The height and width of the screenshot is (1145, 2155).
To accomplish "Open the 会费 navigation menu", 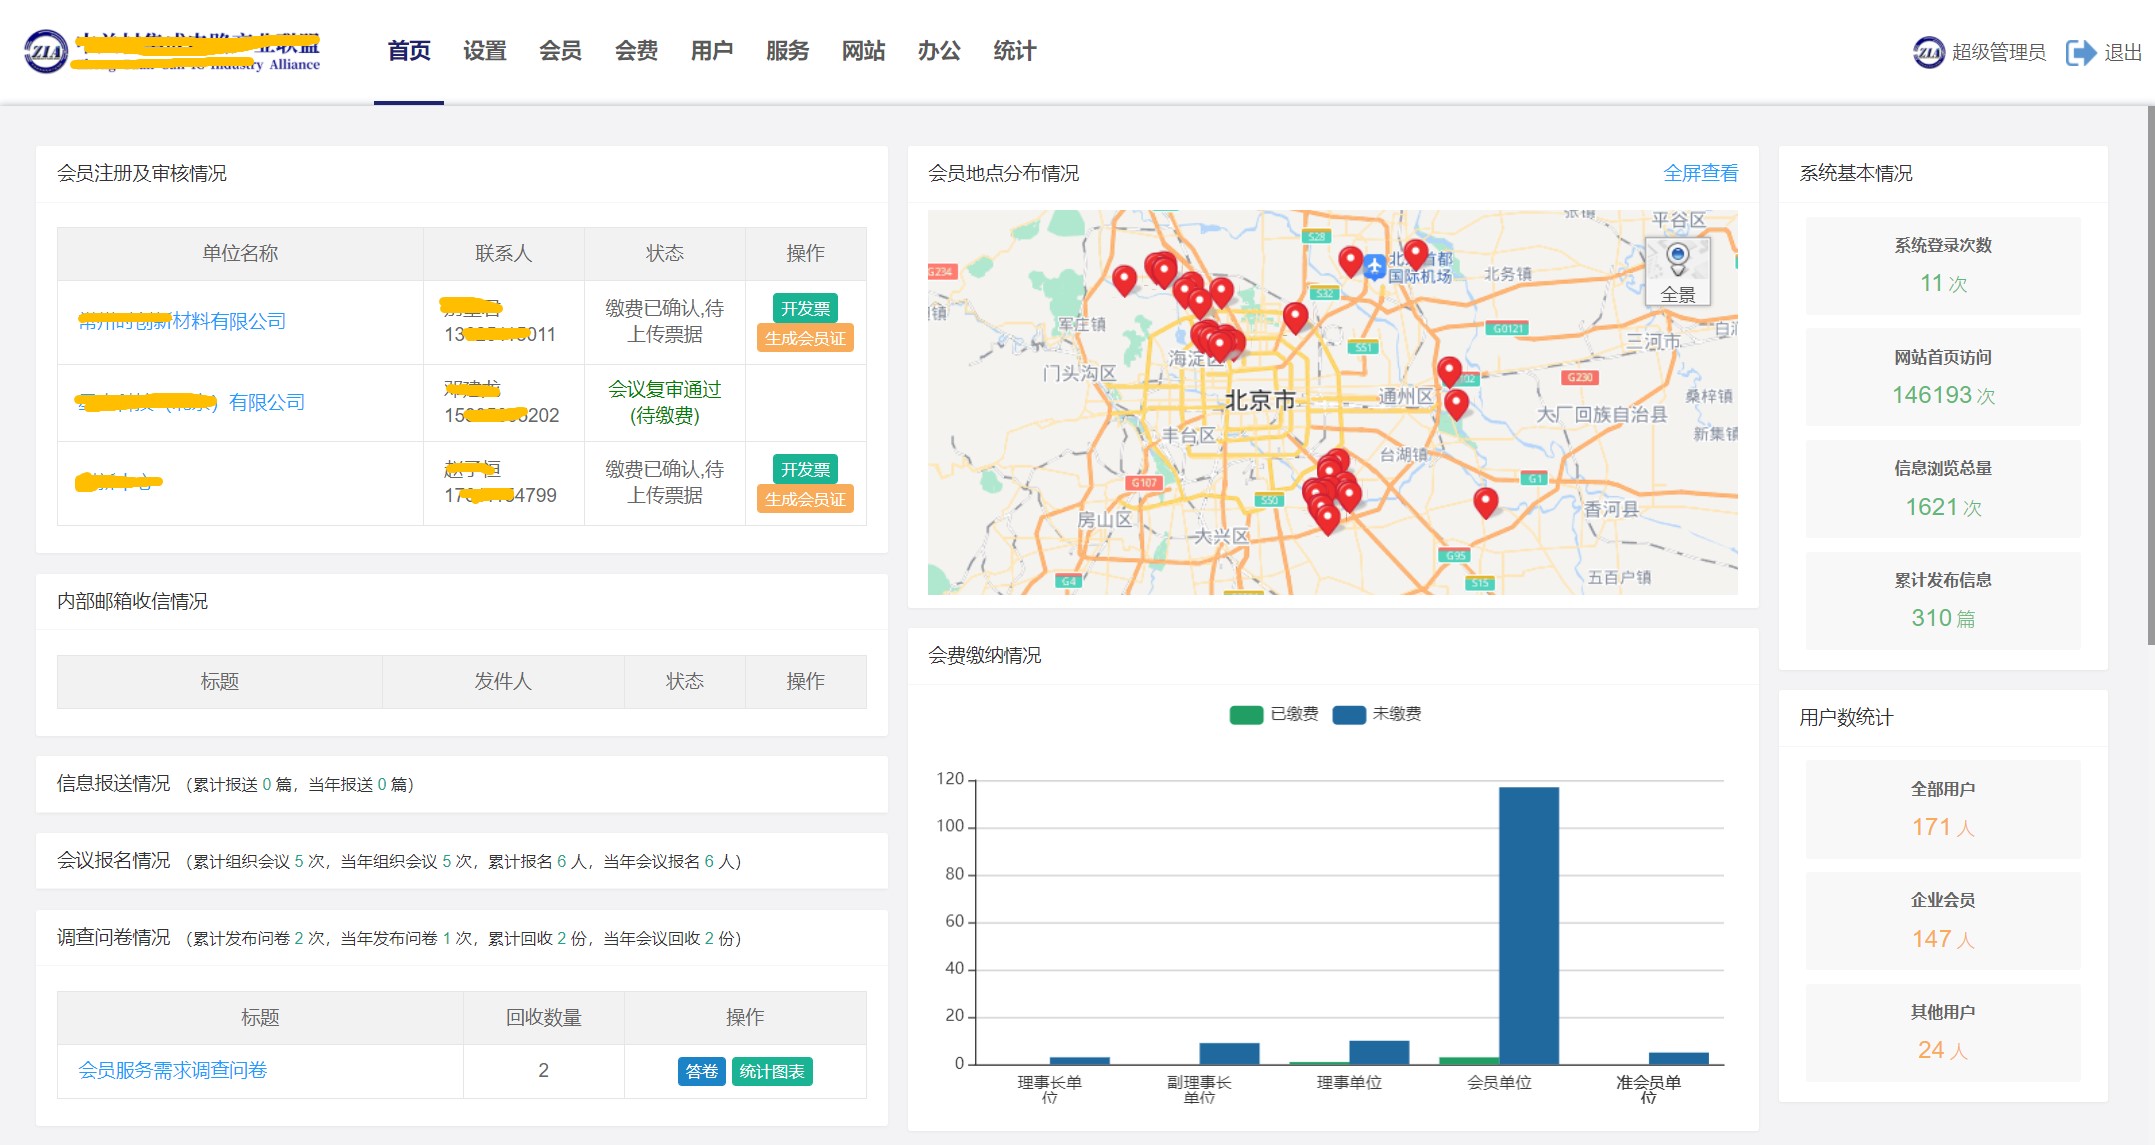I will tap(636, 51).
